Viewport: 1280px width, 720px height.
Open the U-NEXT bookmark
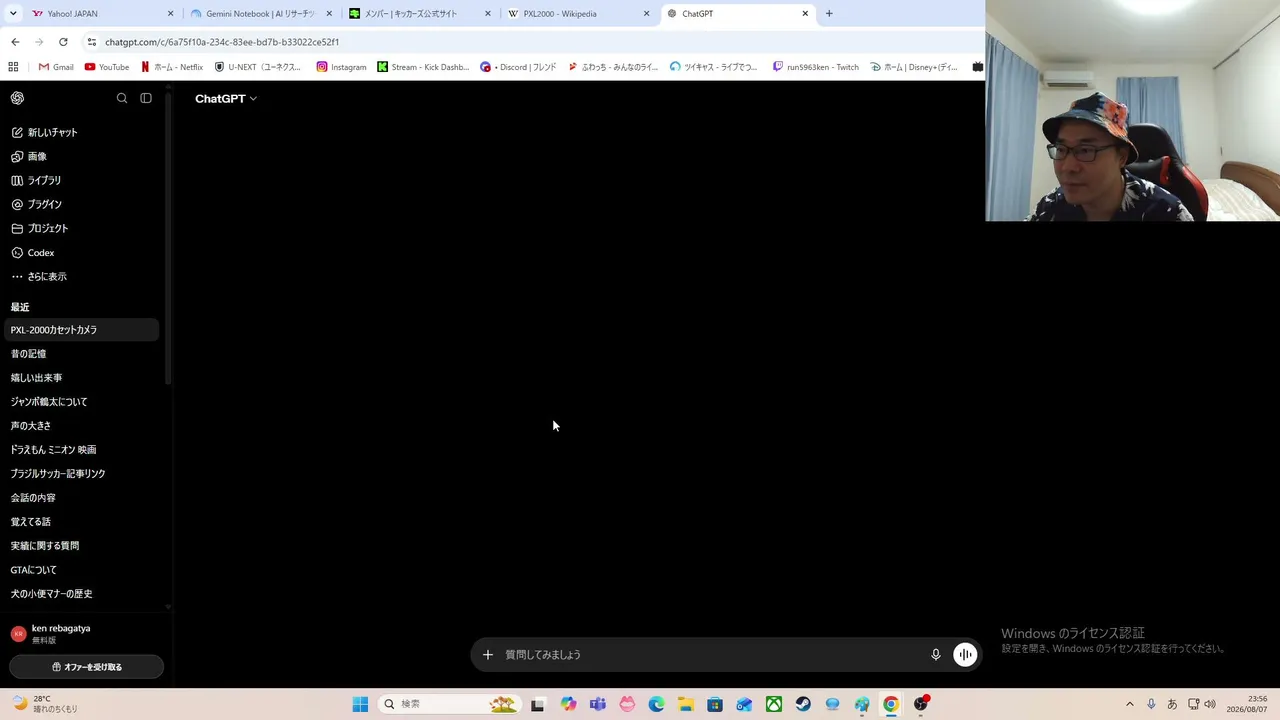258,67
